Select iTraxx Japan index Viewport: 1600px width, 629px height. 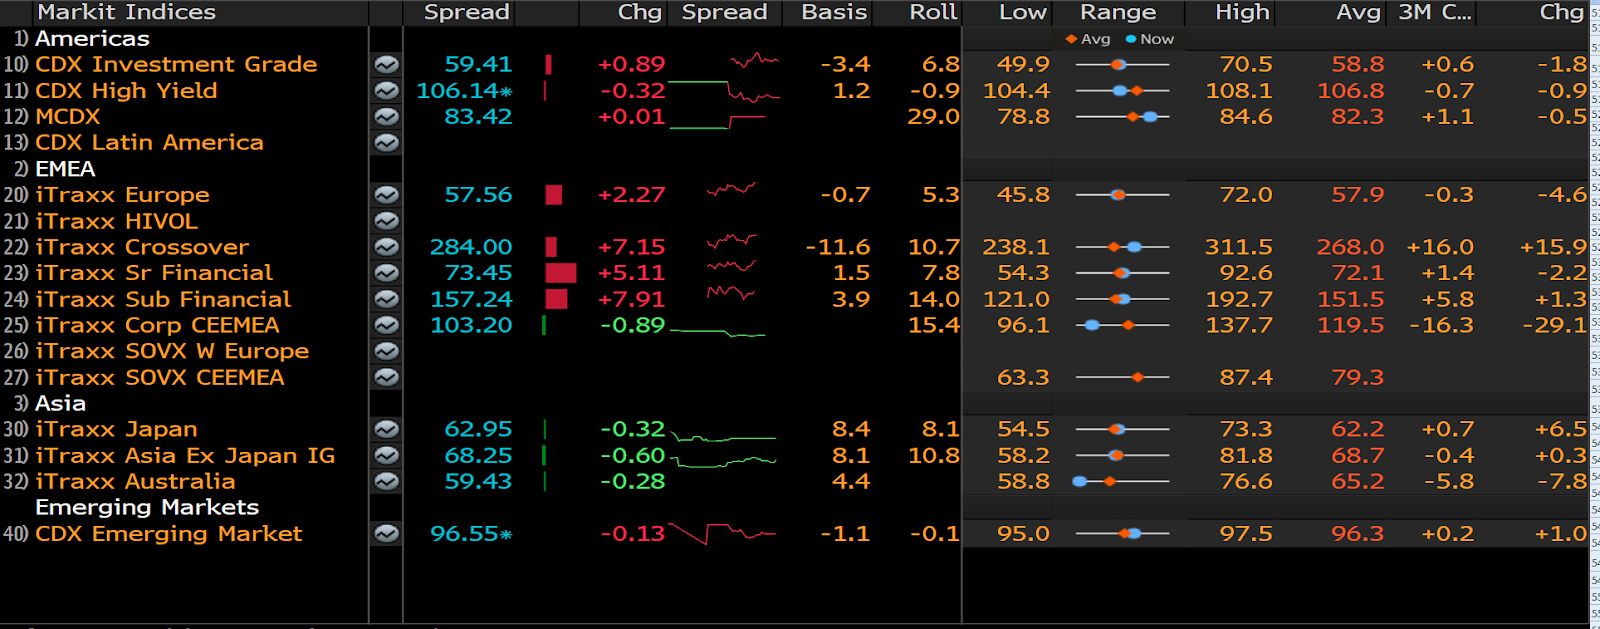pos(116,429)
